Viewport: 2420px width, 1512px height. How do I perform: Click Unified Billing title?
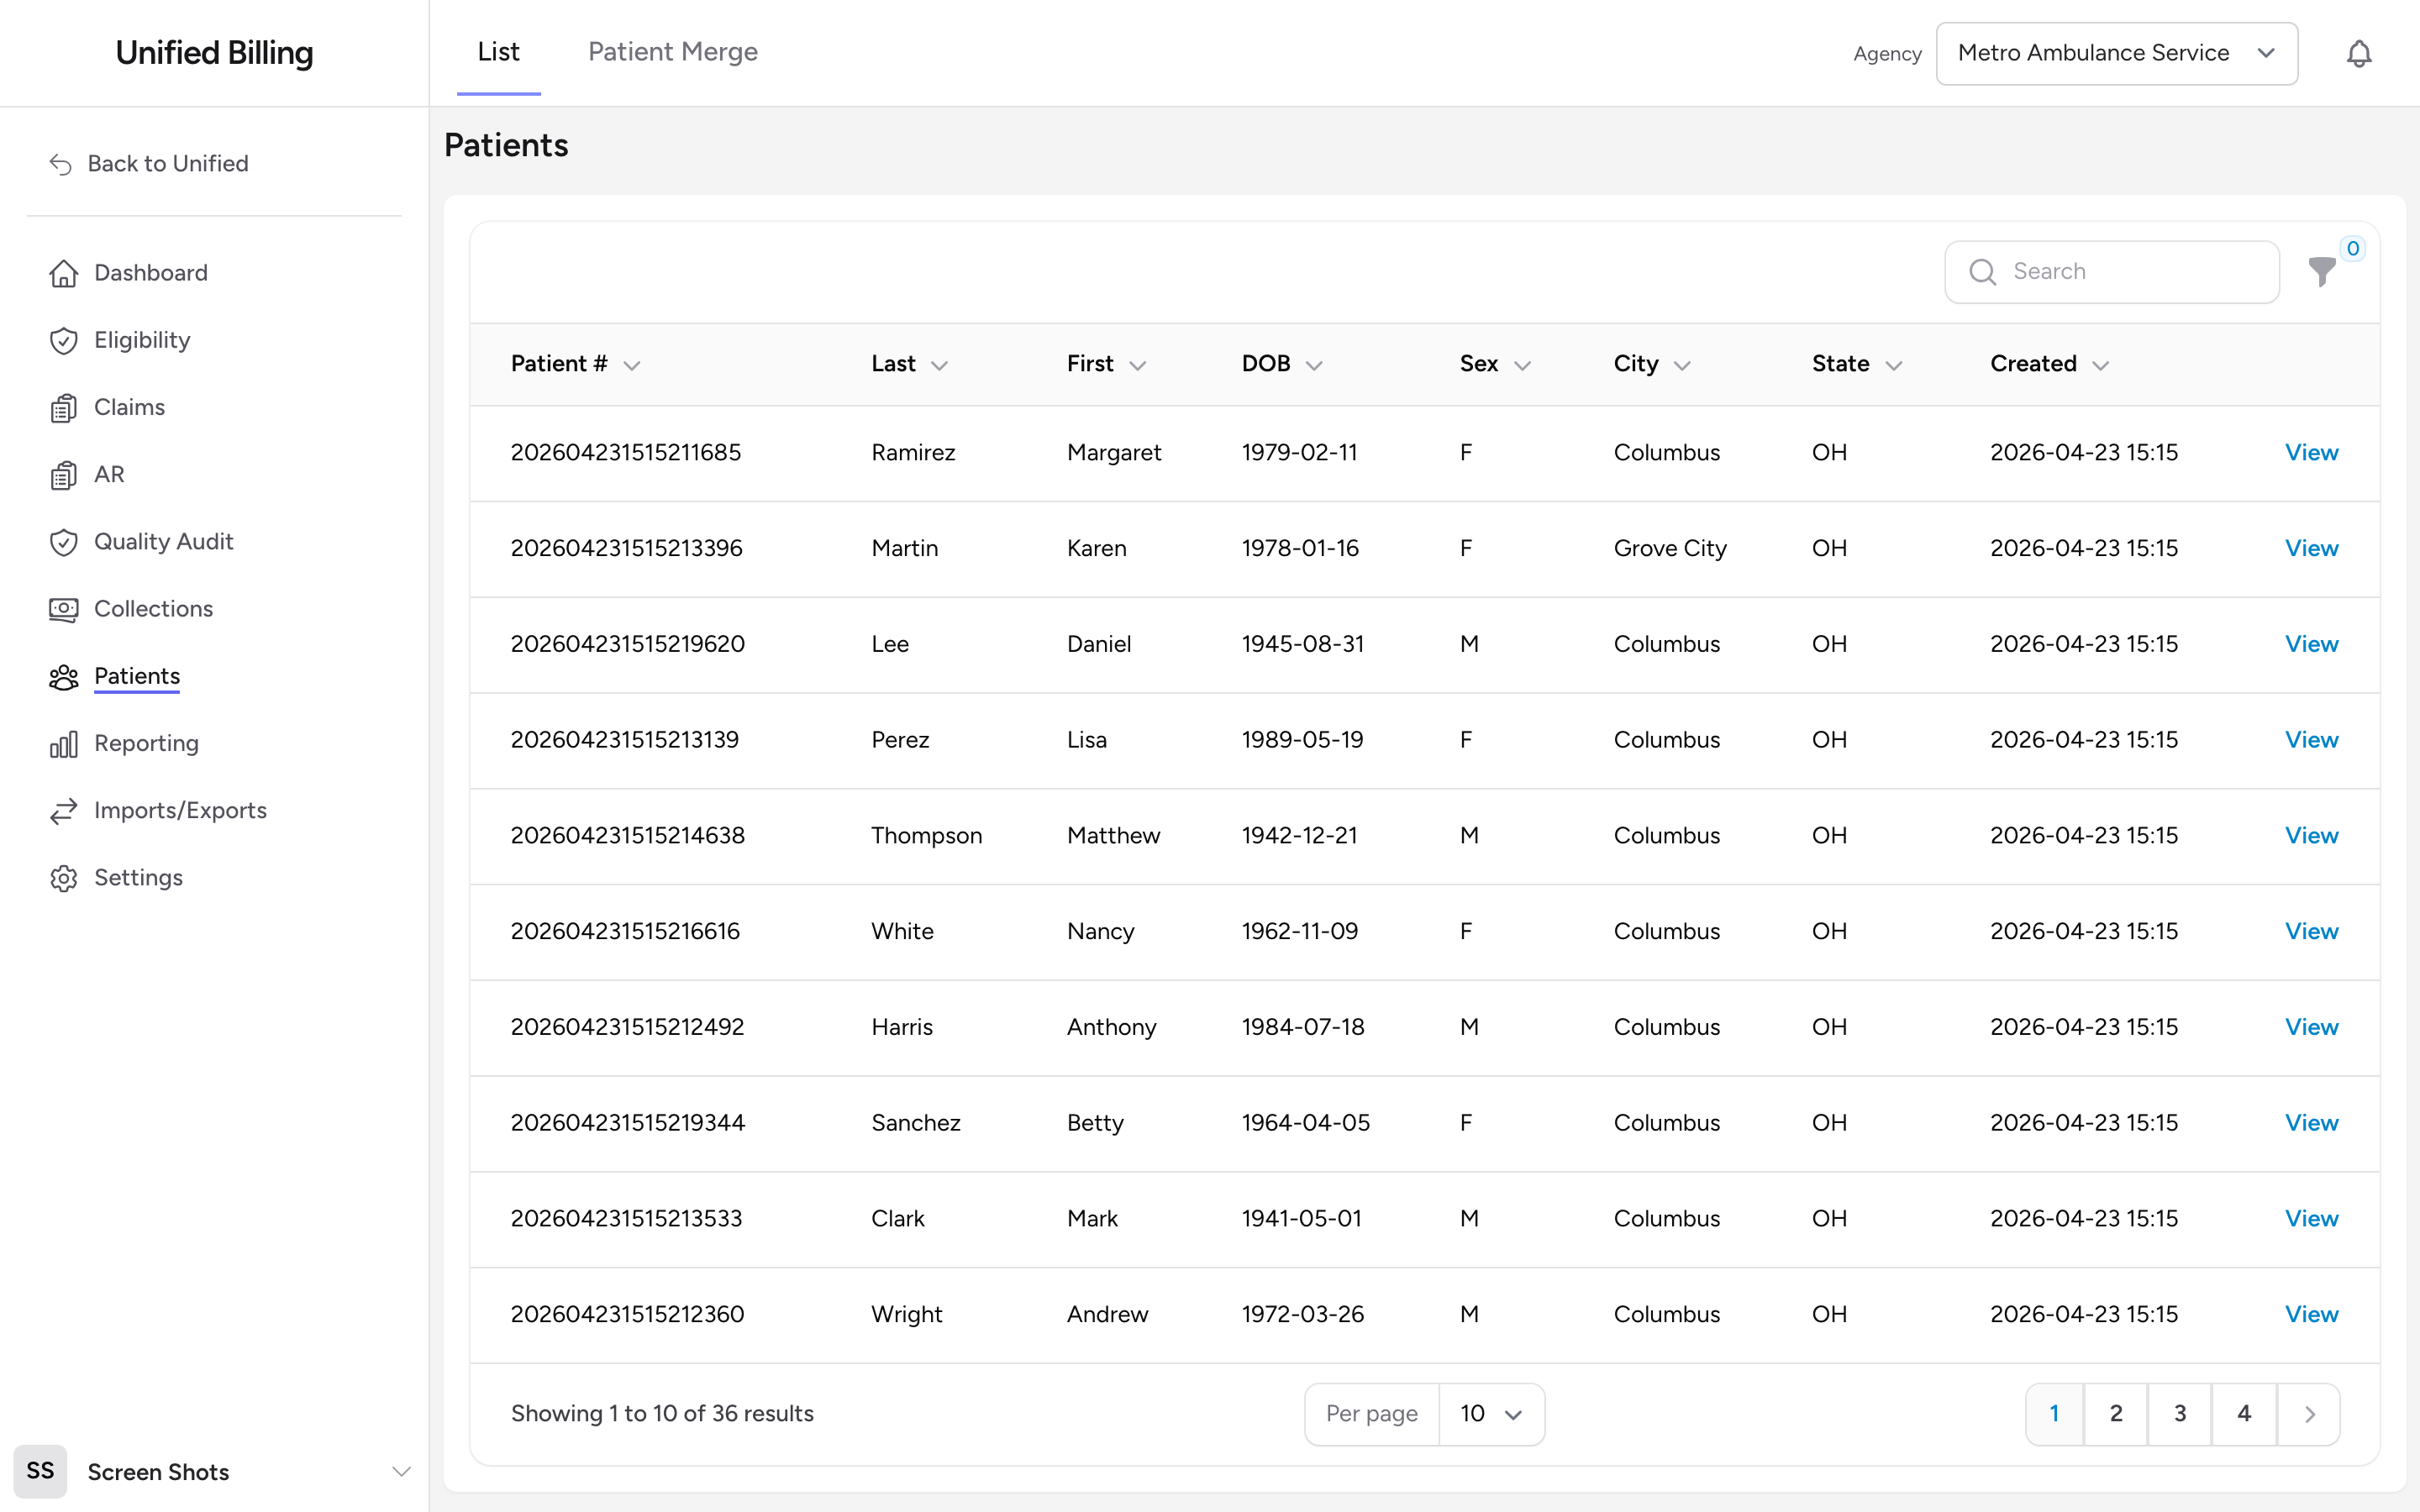coord(214,53)
